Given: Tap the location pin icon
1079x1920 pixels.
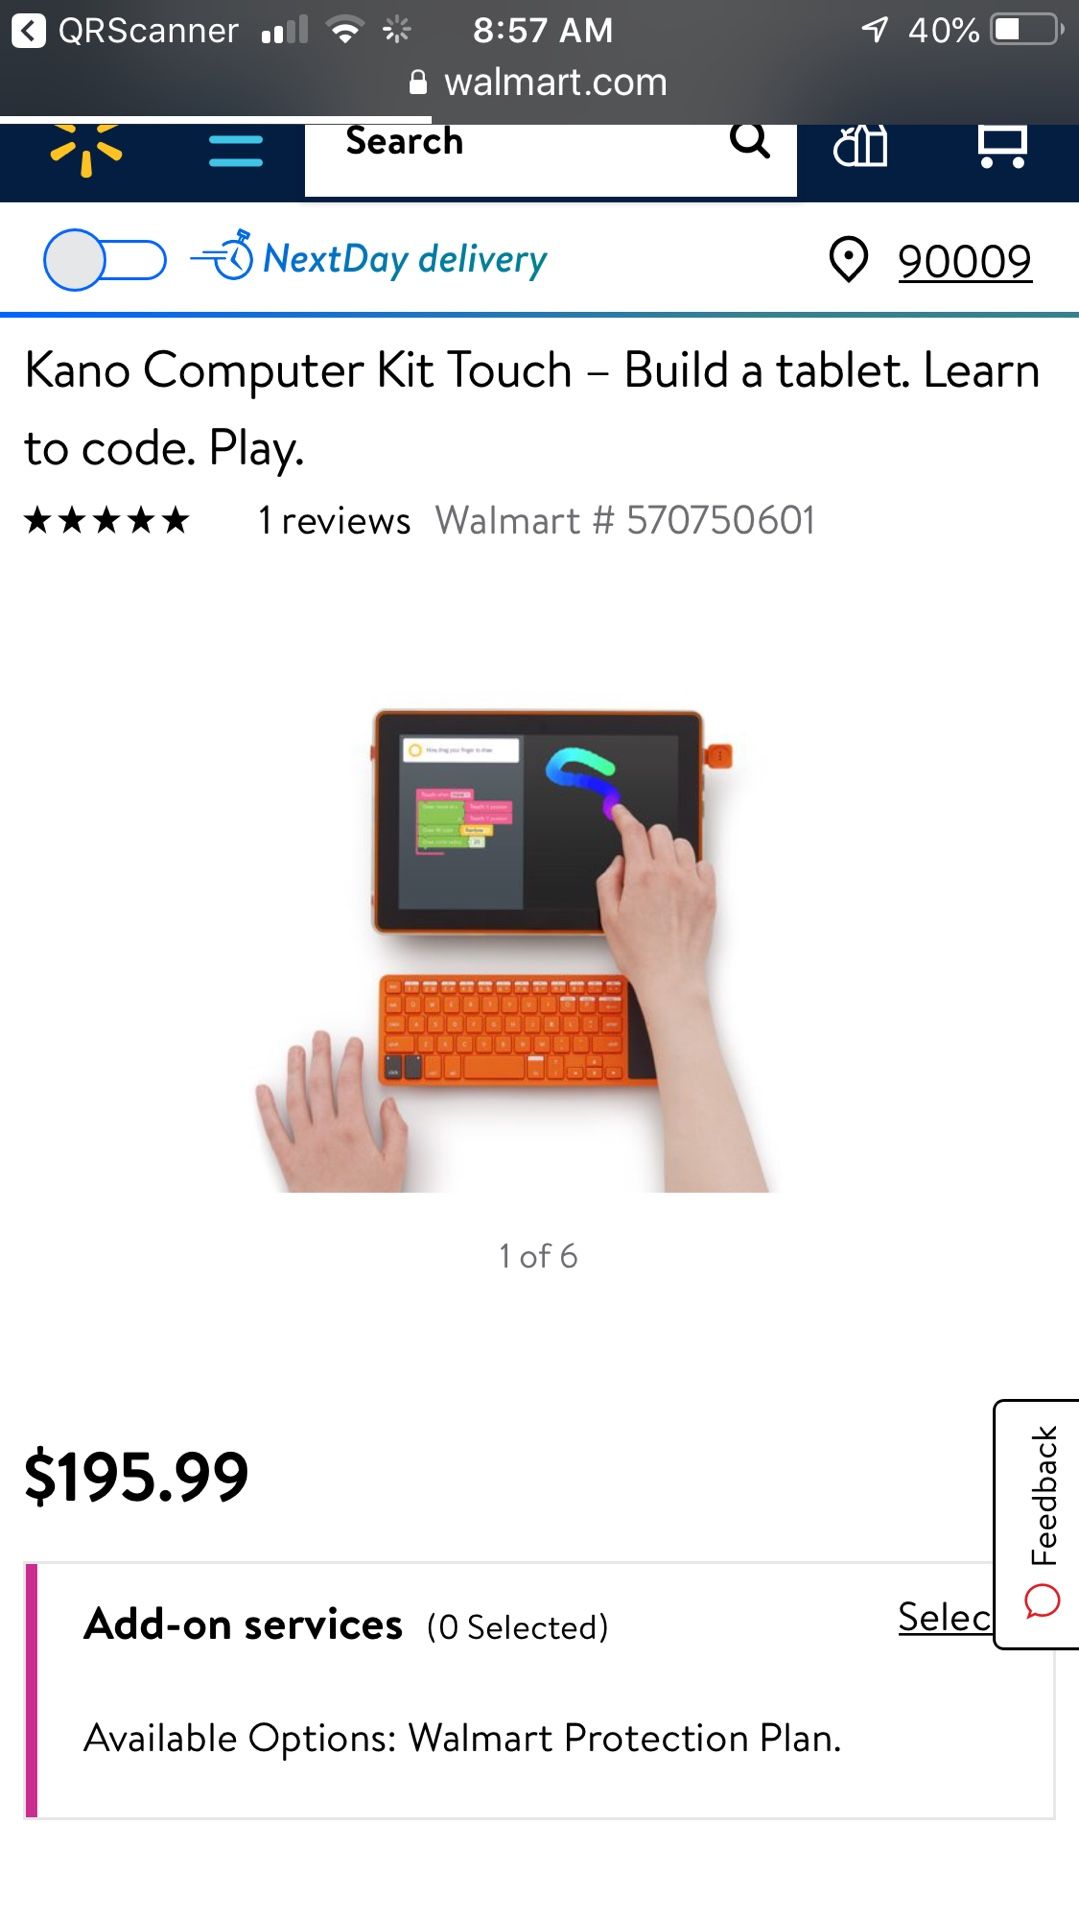Looking at the screenshot, I should click(x=849, y=260).
